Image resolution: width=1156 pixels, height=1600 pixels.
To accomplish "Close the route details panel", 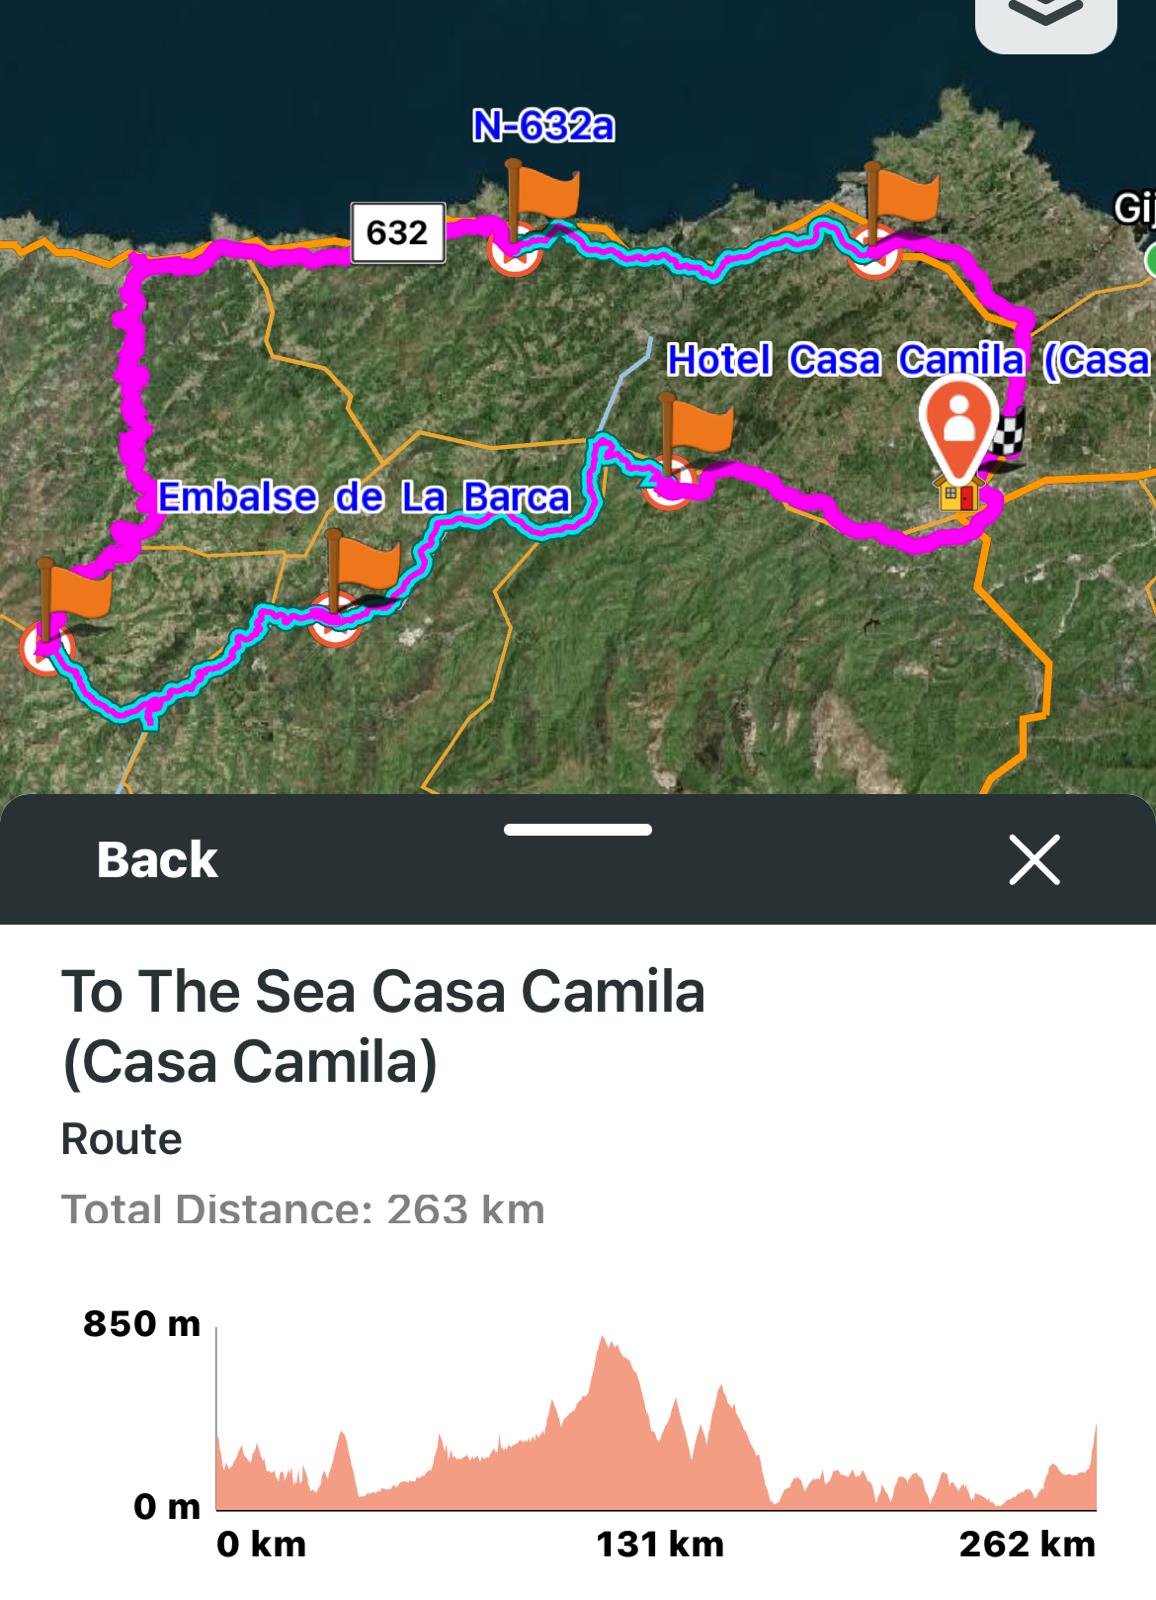I will [1034, 860].
